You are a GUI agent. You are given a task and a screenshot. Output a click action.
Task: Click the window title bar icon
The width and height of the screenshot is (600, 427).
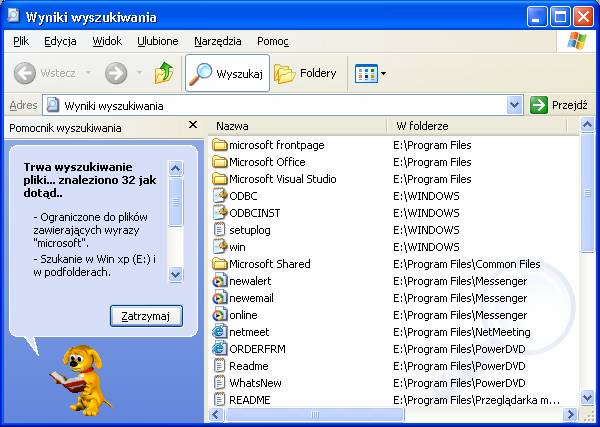pos(13,16)
